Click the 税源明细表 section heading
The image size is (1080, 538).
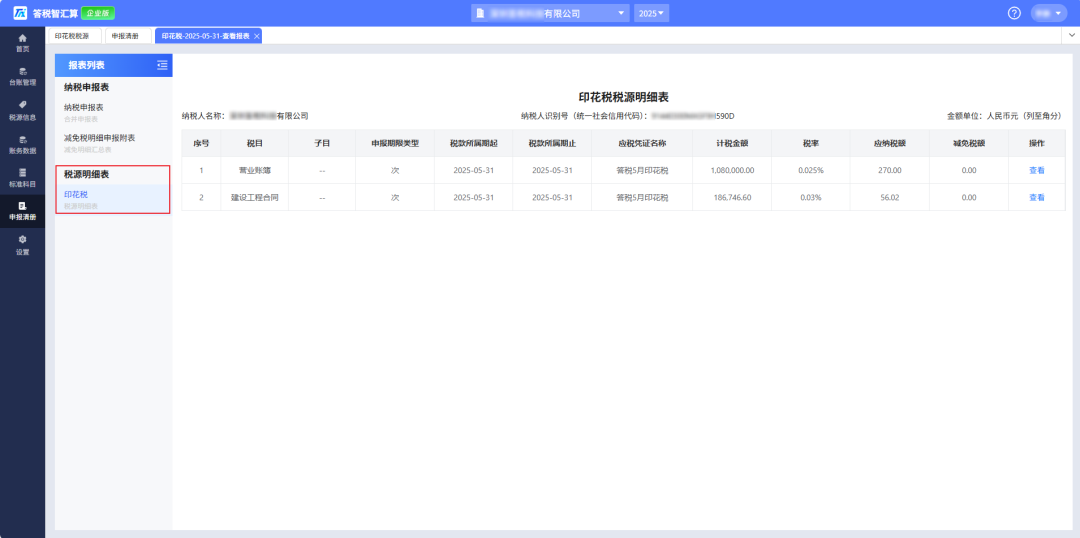tap(87, 174)
